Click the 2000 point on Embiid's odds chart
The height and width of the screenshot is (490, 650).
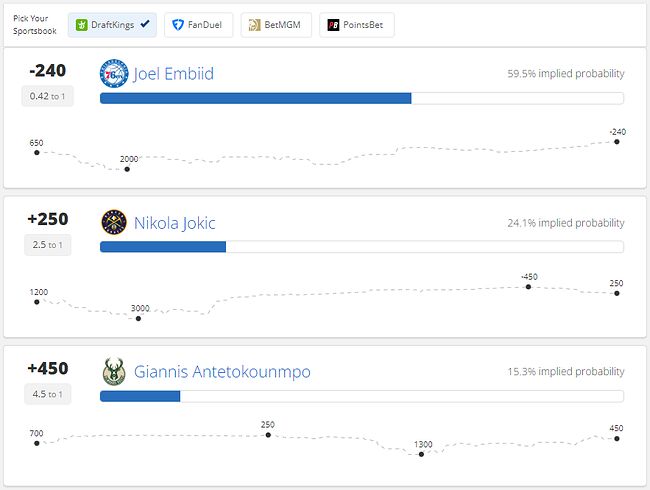point(127,169)
